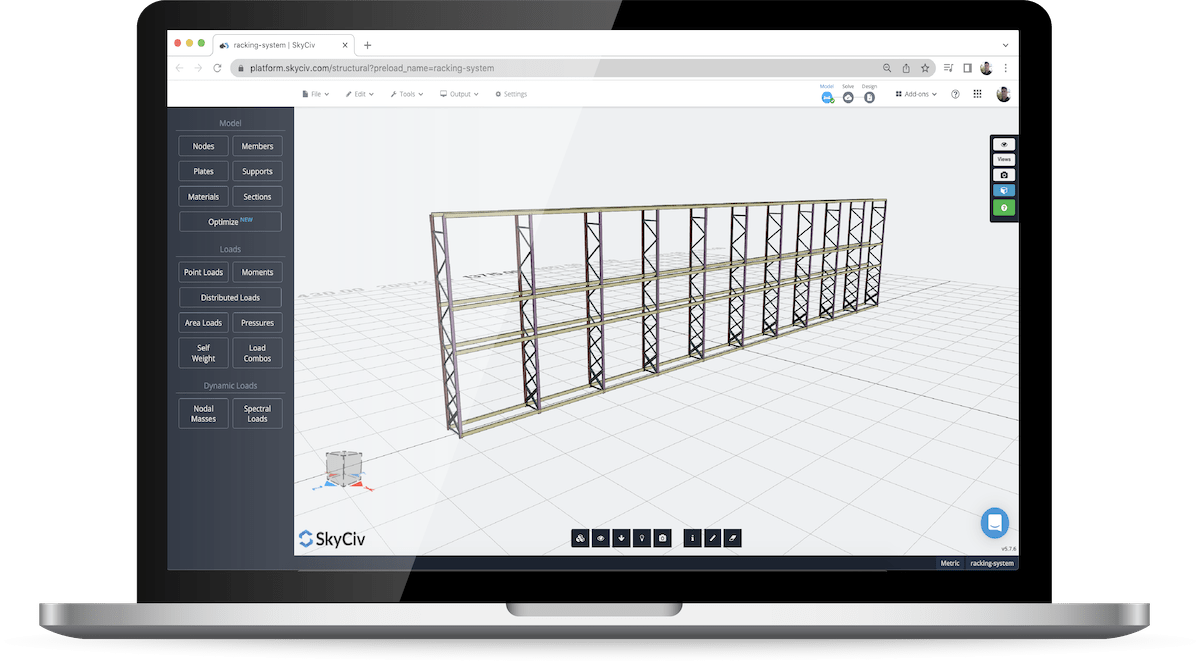Click the Solve cloud icon in top bar

point(847,96)
